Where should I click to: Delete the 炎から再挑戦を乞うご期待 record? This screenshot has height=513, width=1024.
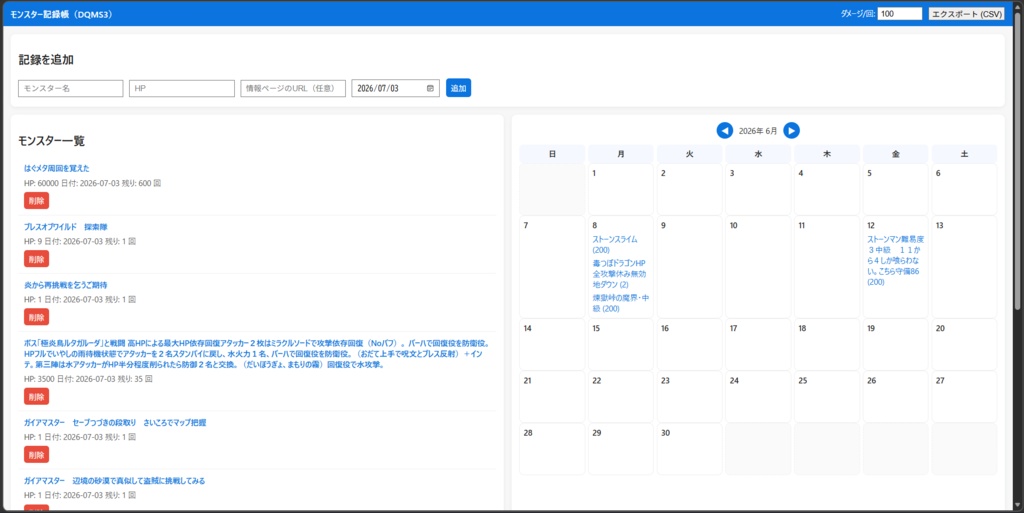[37, 317]
